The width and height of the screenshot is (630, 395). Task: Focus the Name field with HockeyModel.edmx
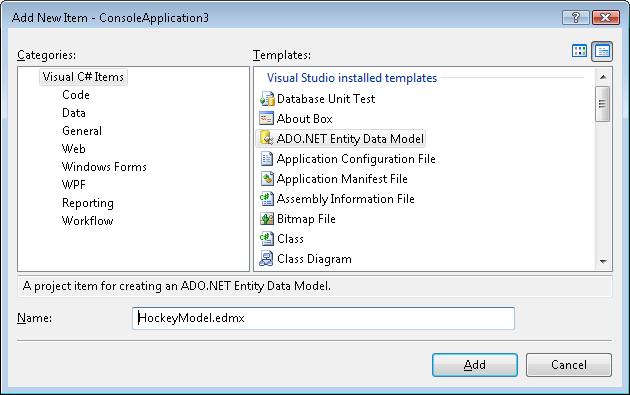pyautogui.click(x=323, y=318)
